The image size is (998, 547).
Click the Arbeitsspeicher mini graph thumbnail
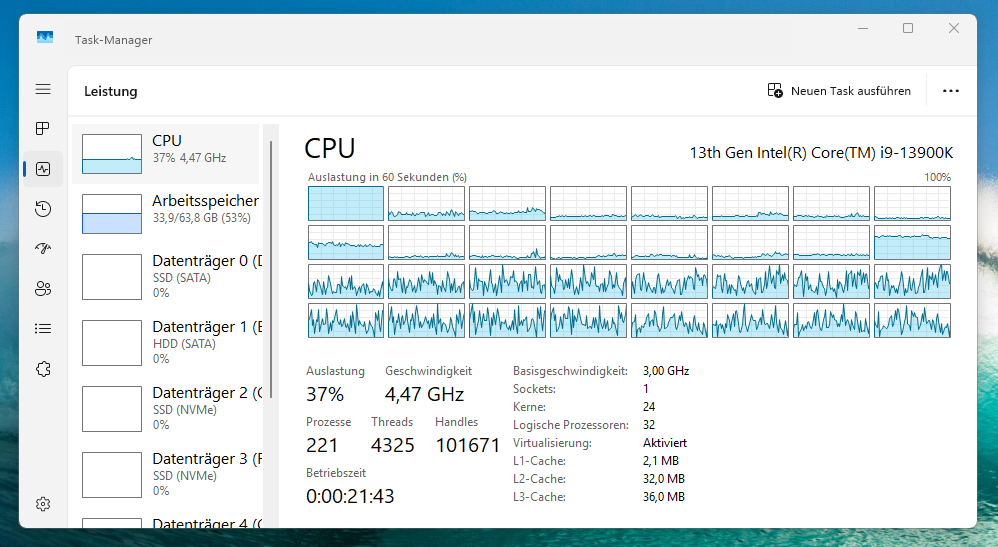coord(112,214)
